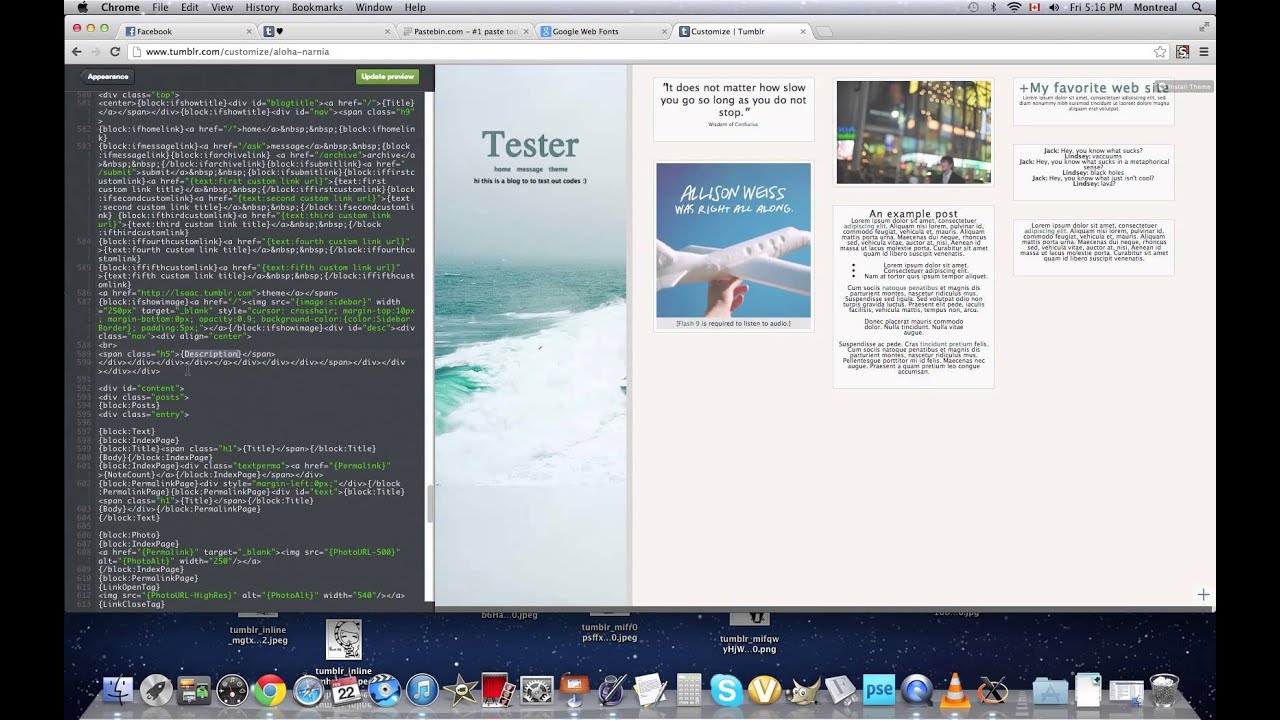Click the 'theme' link under Tester
The height and width of the screenshot is (720, 1280).
(558, 169)
